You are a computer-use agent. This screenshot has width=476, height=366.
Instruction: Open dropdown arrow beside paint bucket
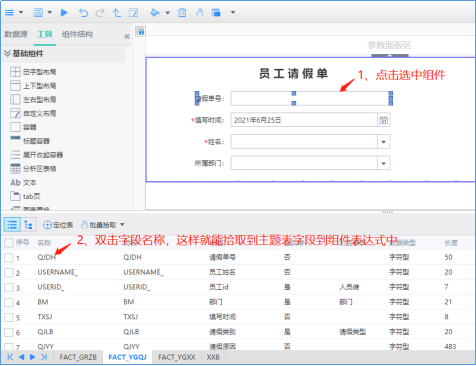tap(167, 13)
